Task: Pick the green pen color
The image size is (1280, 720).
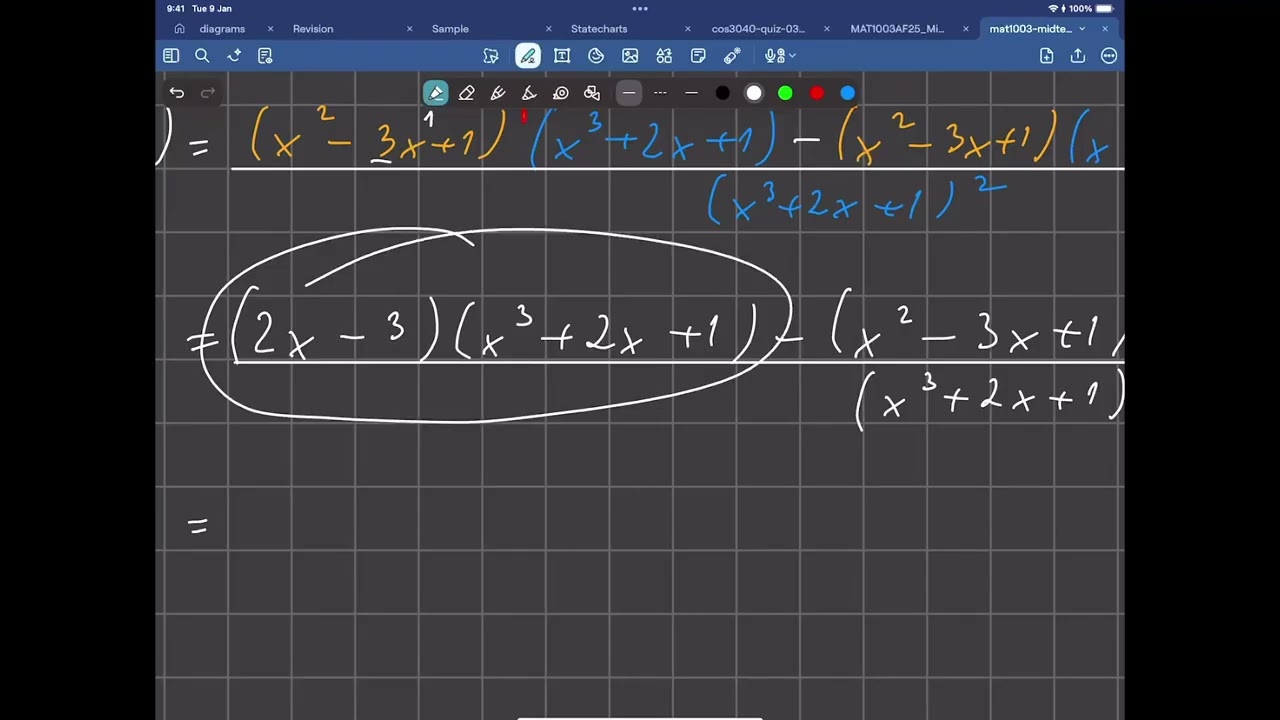Action: 785,93
